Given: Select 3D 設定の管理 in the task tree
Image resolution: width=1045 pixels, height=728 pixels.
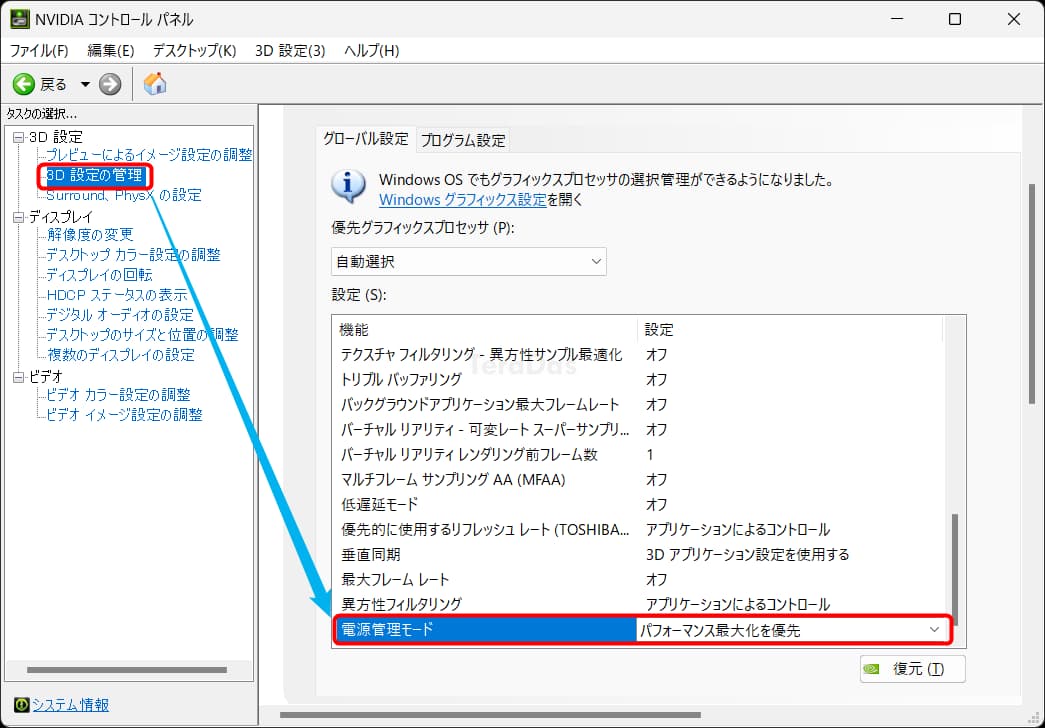Looking at the screenshot, I should pos(95,175).
